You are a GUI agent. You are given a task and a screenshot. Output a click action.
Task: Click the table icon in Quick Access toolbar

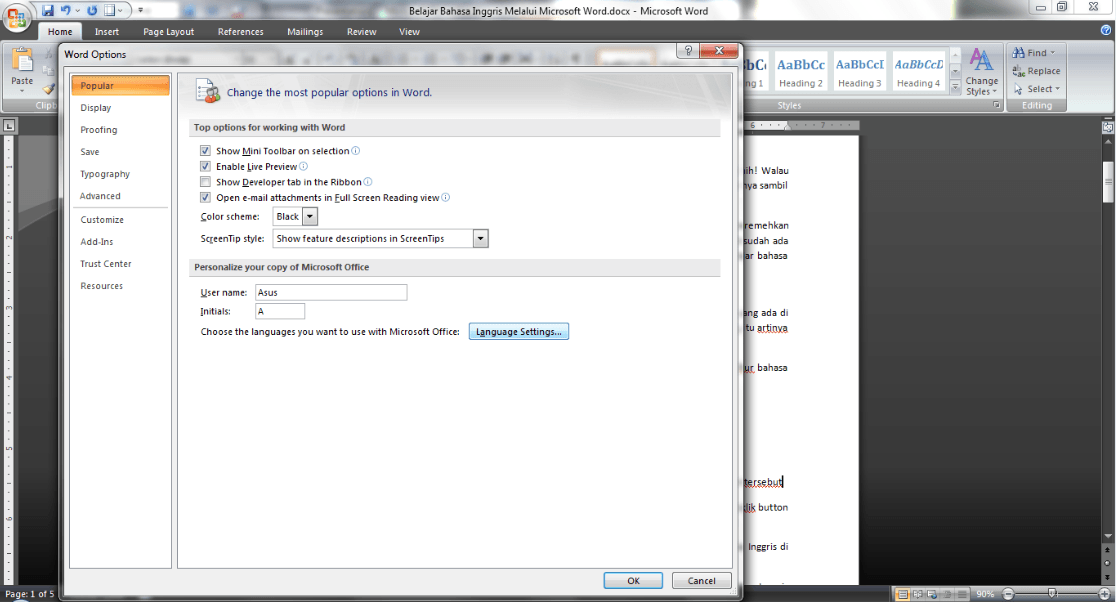110,11
